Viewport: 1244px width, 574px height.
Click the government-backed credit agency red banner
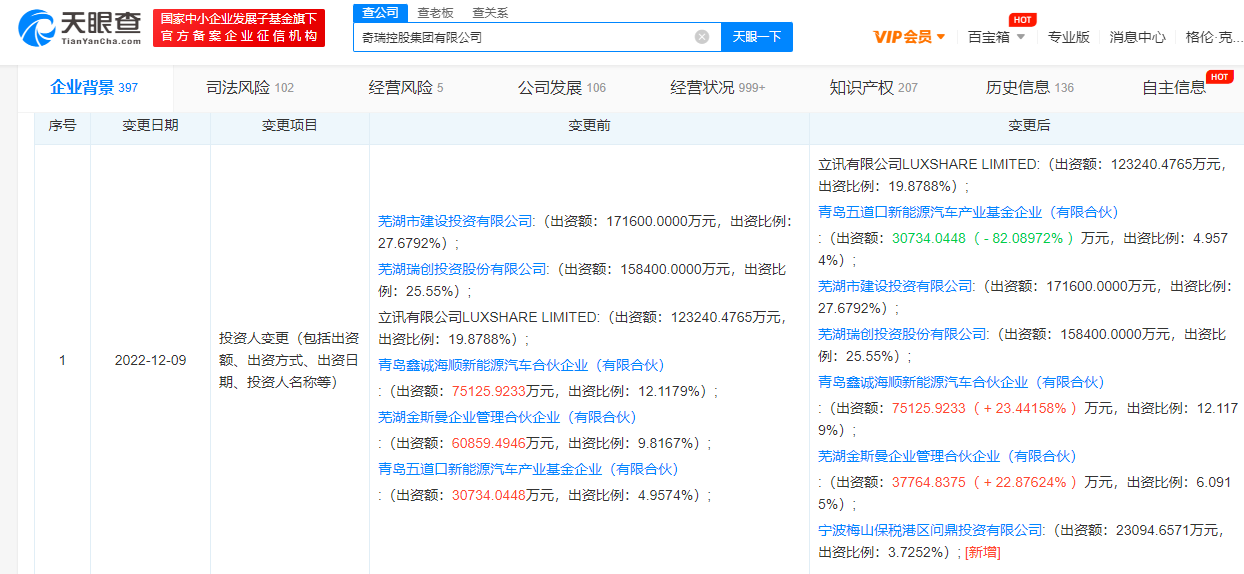[239, 28]
